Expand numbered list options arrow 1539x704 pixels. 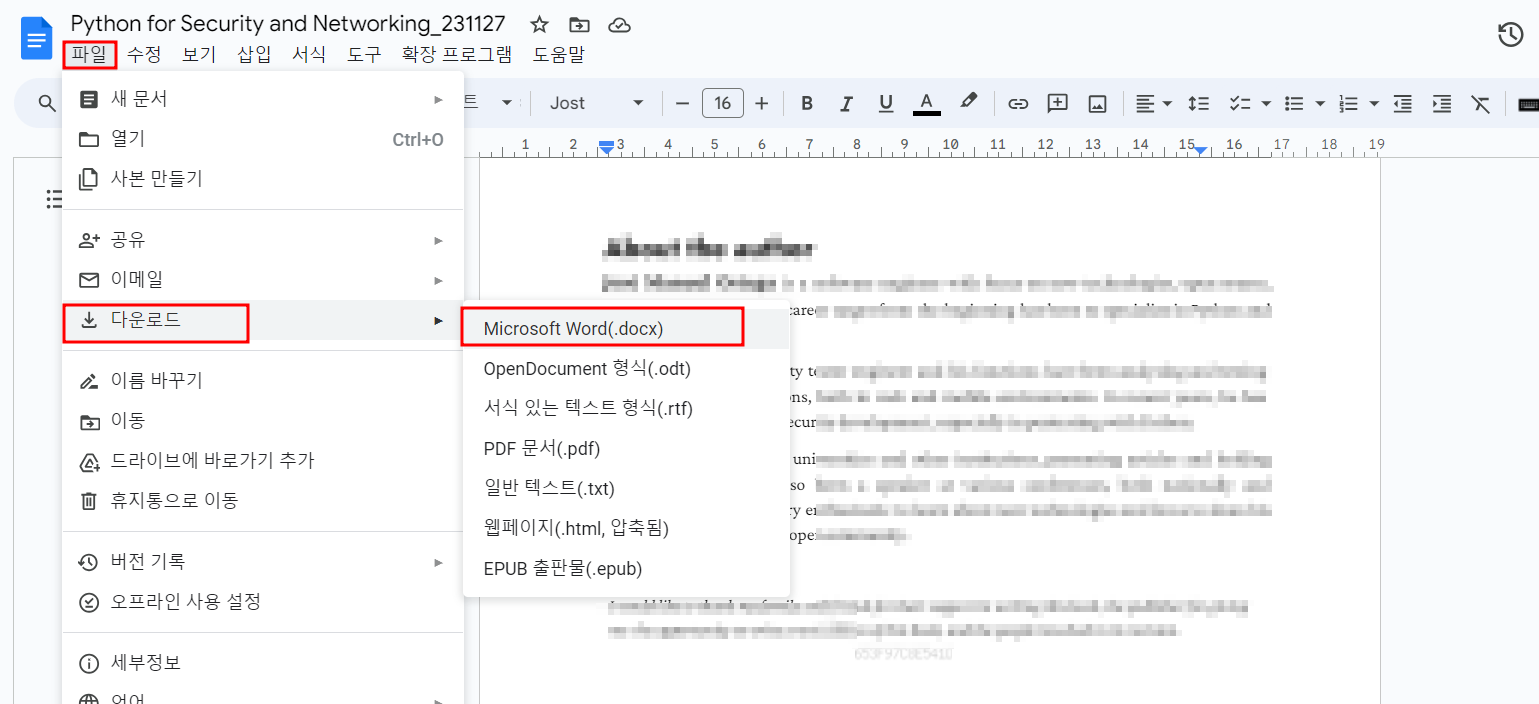(x=1374, y=103)
